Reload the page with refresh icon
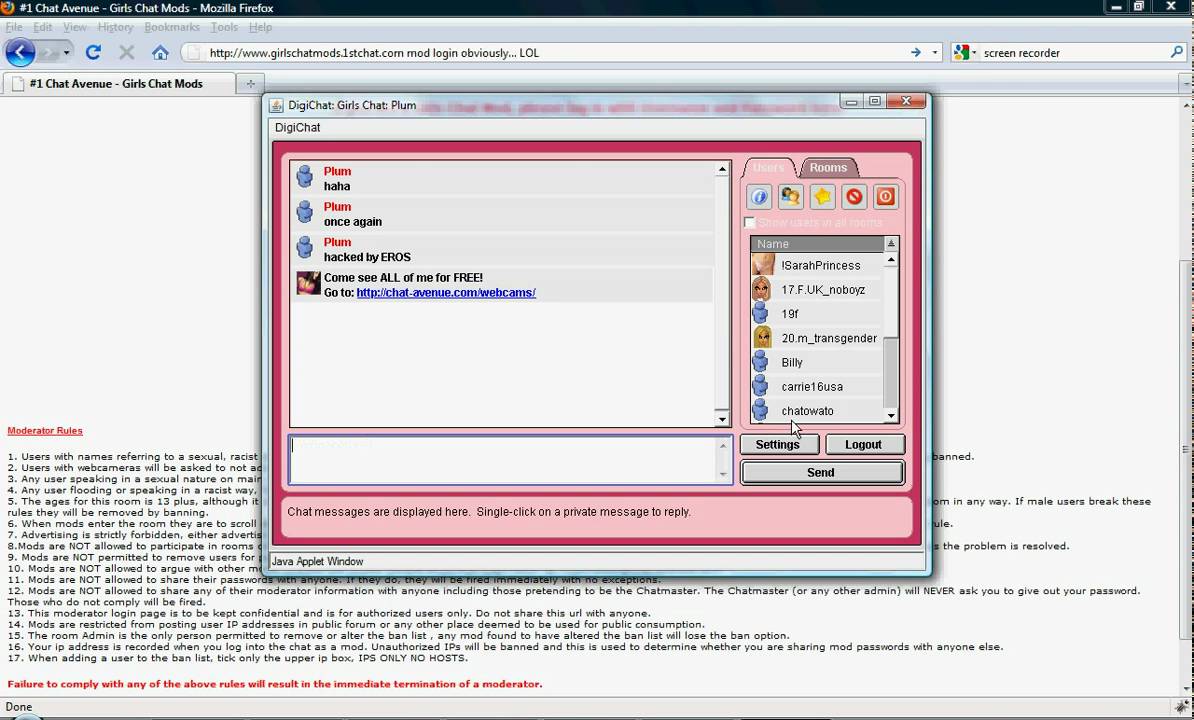This screenshot has width=1194, height=720. point(93,53)
